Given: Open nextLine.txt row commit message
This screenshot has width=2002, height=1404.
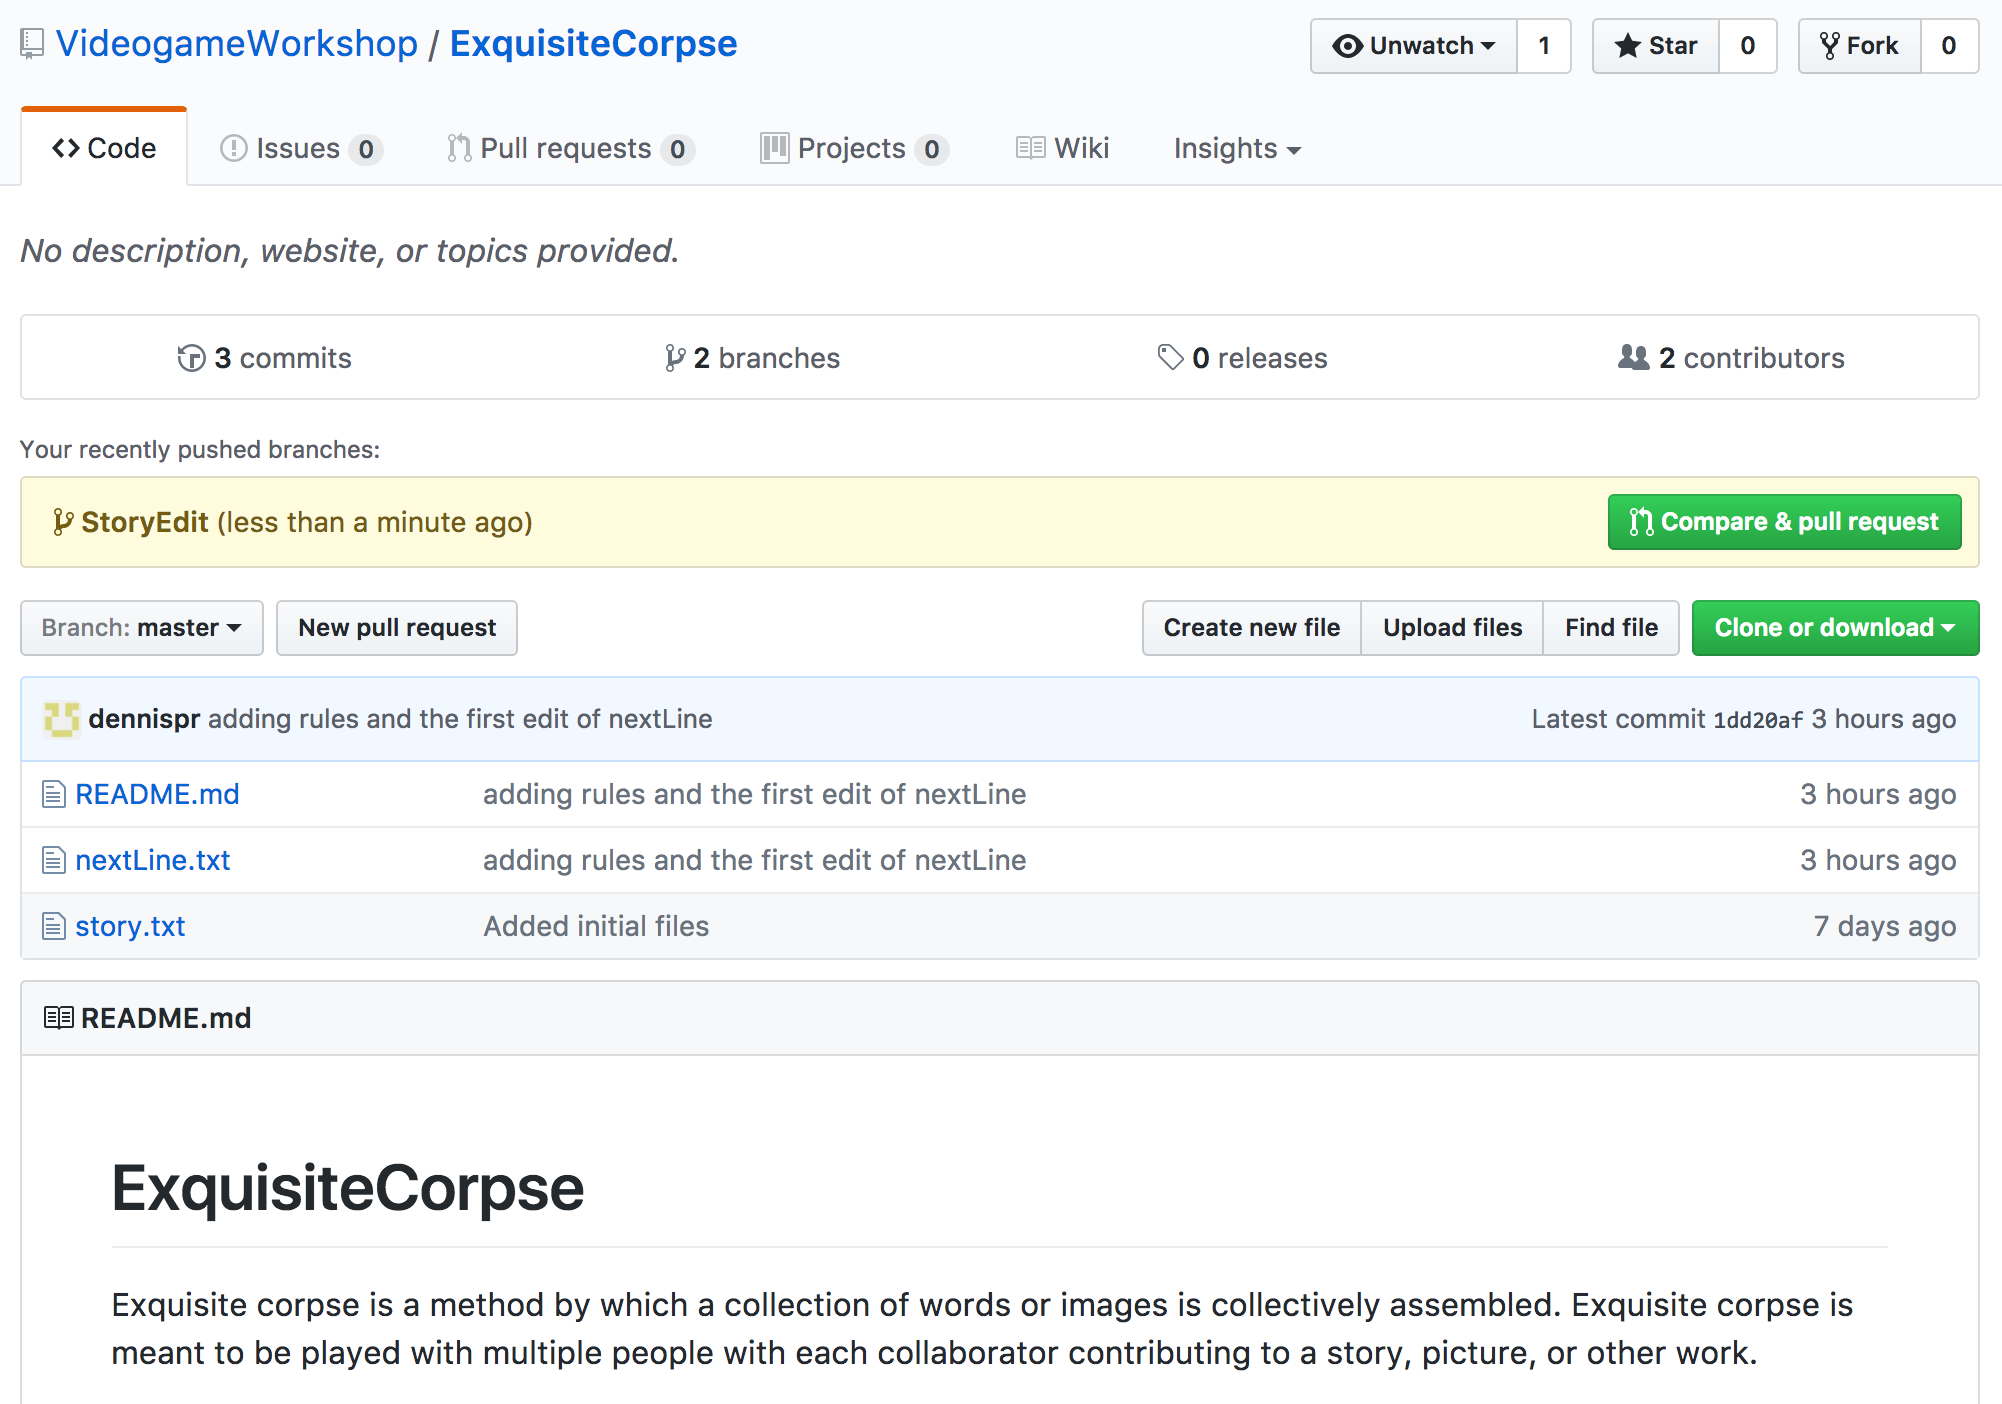Looking at the screenshot, I should (x=755, y=860).
